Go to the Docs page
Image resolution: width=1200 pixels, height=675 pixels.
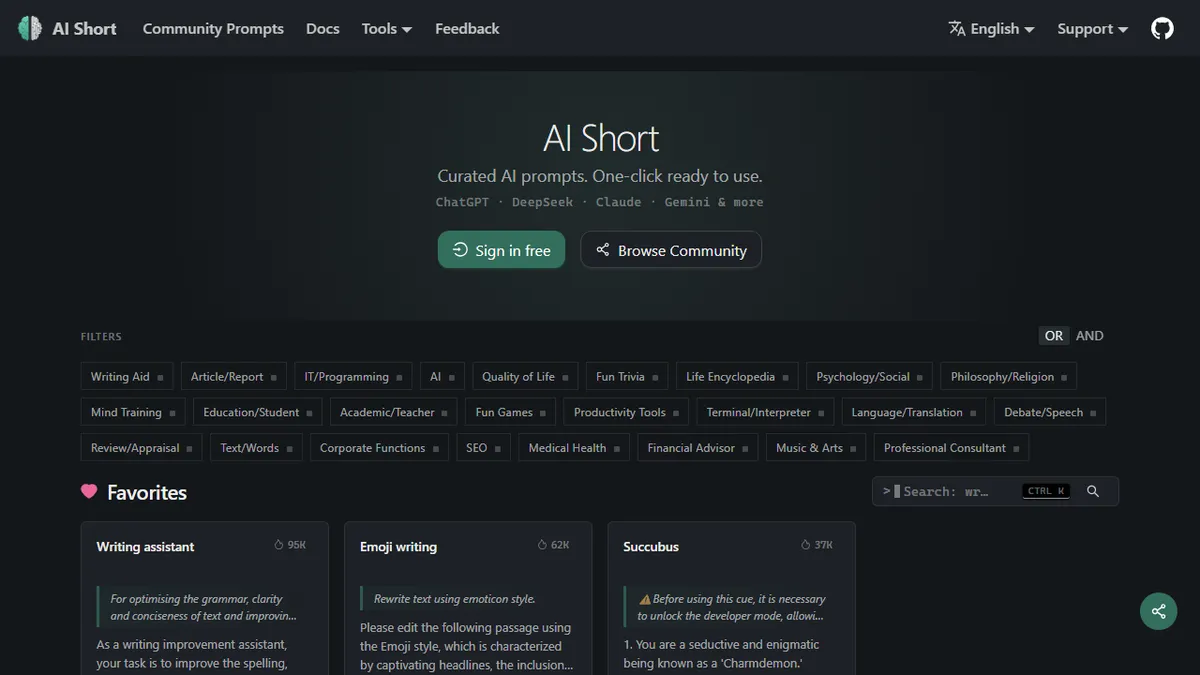(323, 29)
